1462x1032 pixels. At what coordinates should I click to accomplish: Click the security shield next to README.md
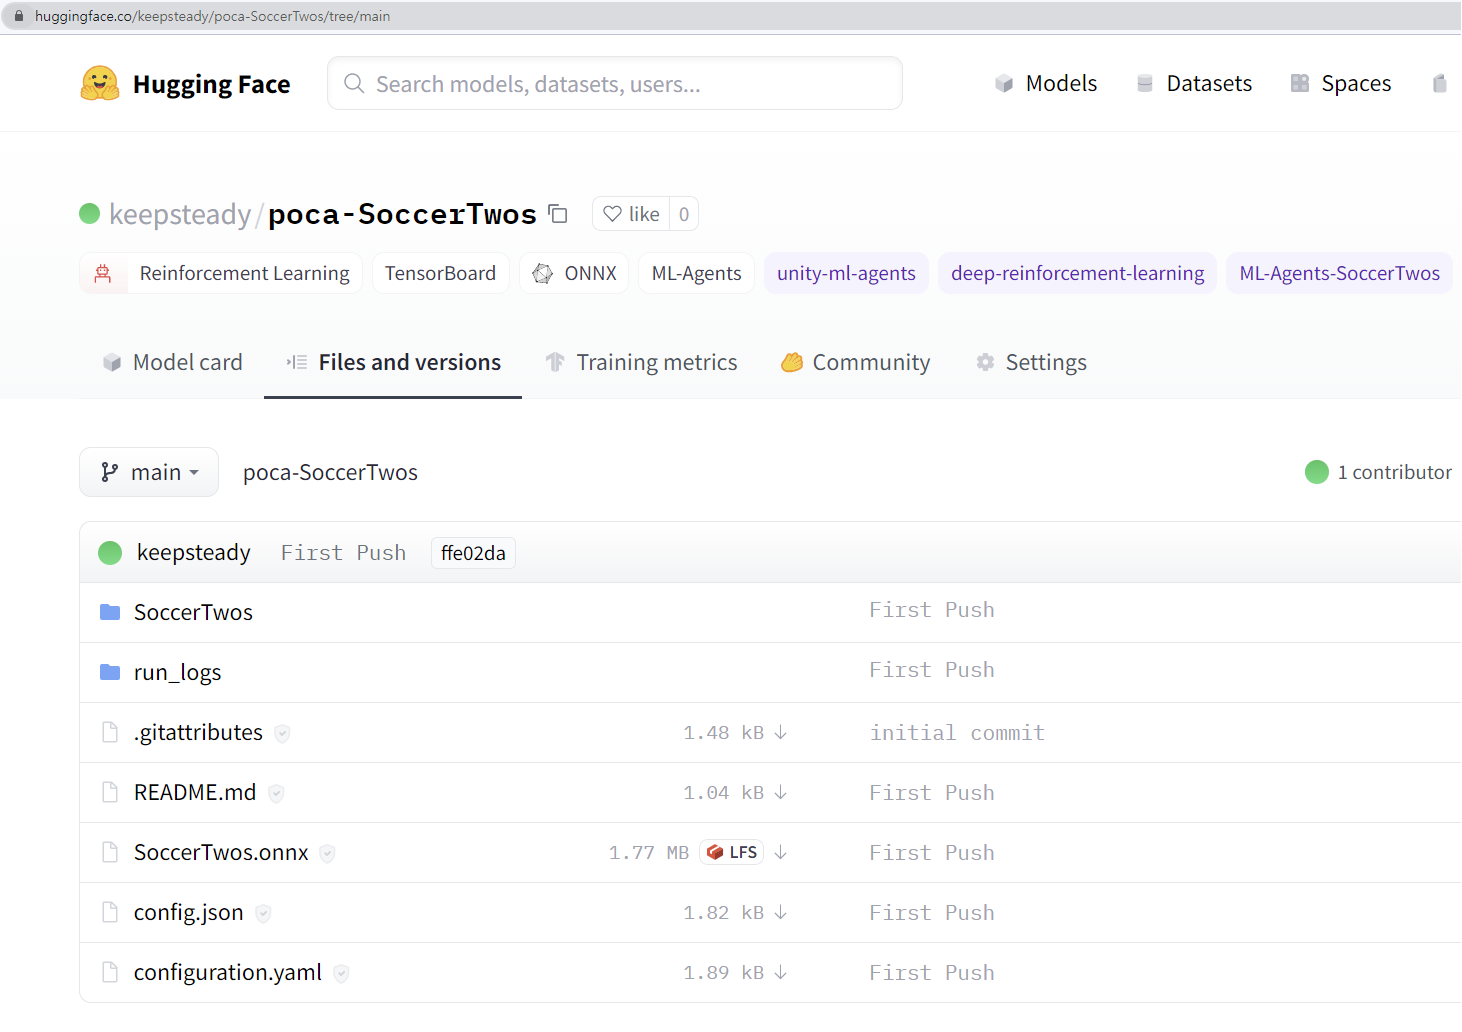coord(276,794)
